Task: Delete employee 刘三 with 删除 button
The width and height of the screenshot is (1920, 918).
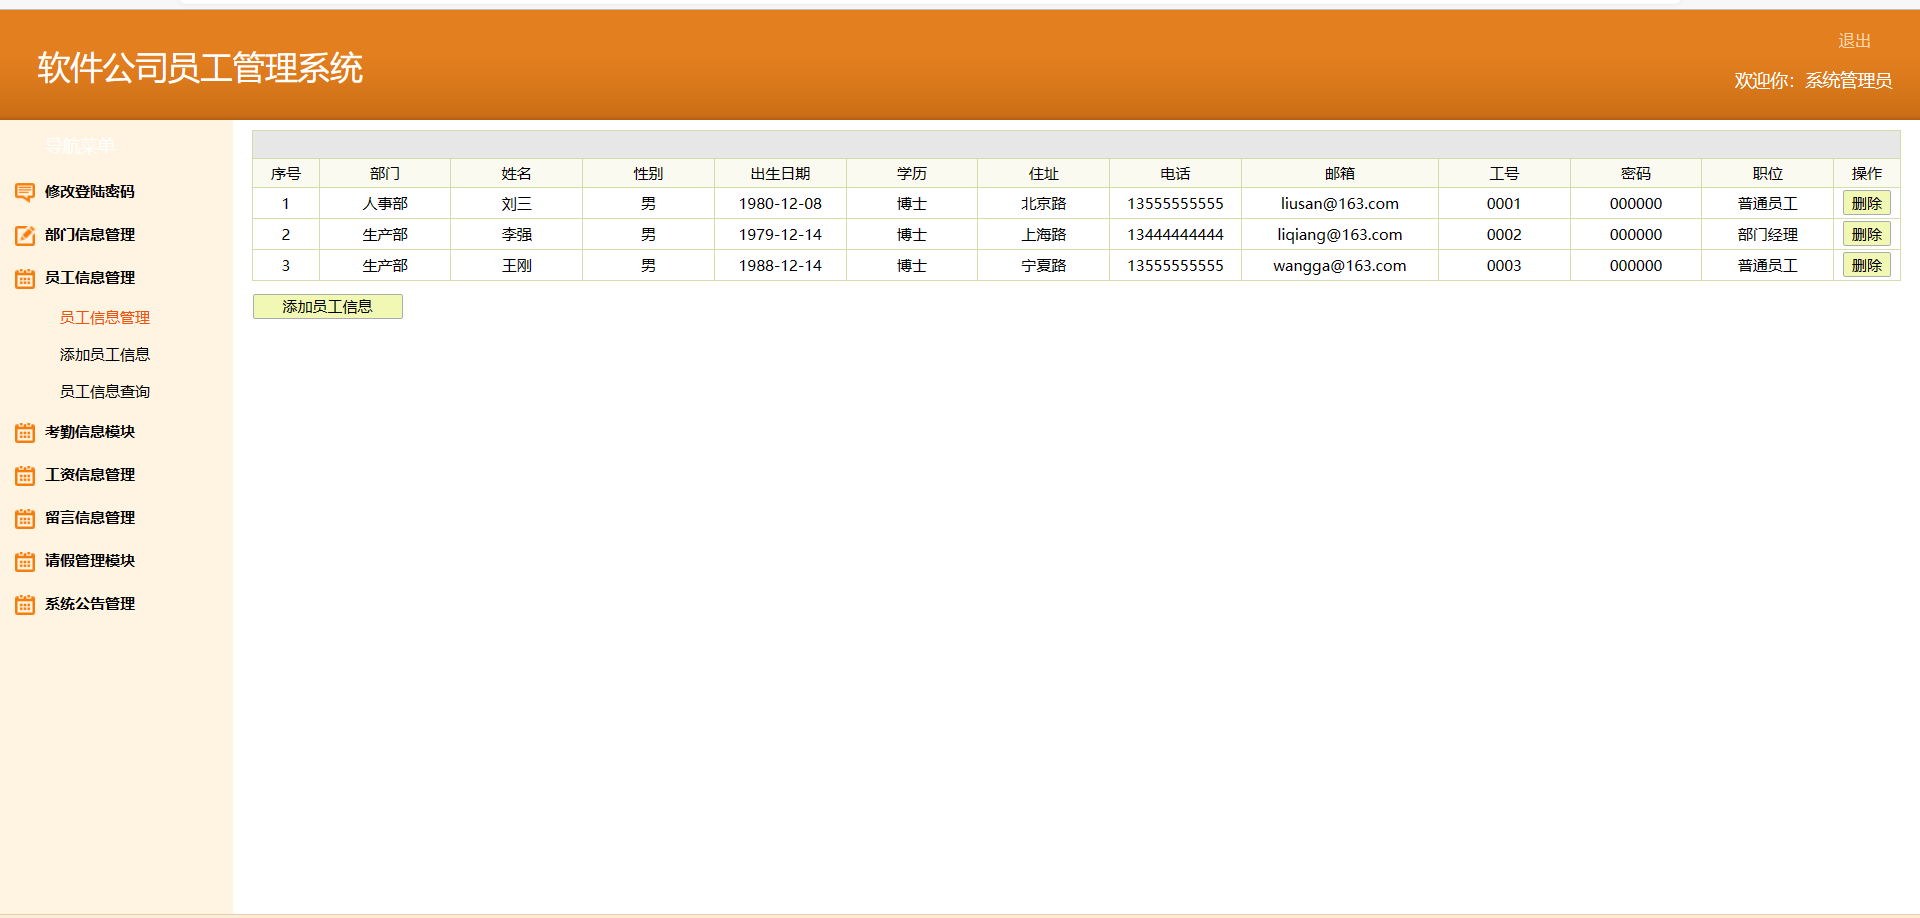Action: 1866,203
